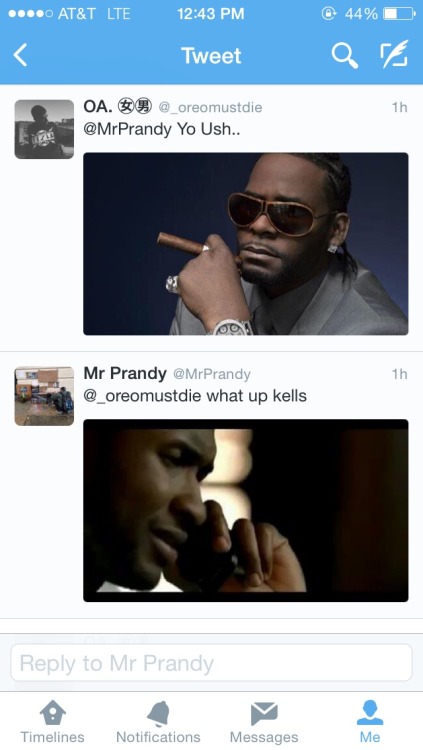This screenshot has height=750, width=423.
Task: Switch to the Me tab
Action: [370, 722]
